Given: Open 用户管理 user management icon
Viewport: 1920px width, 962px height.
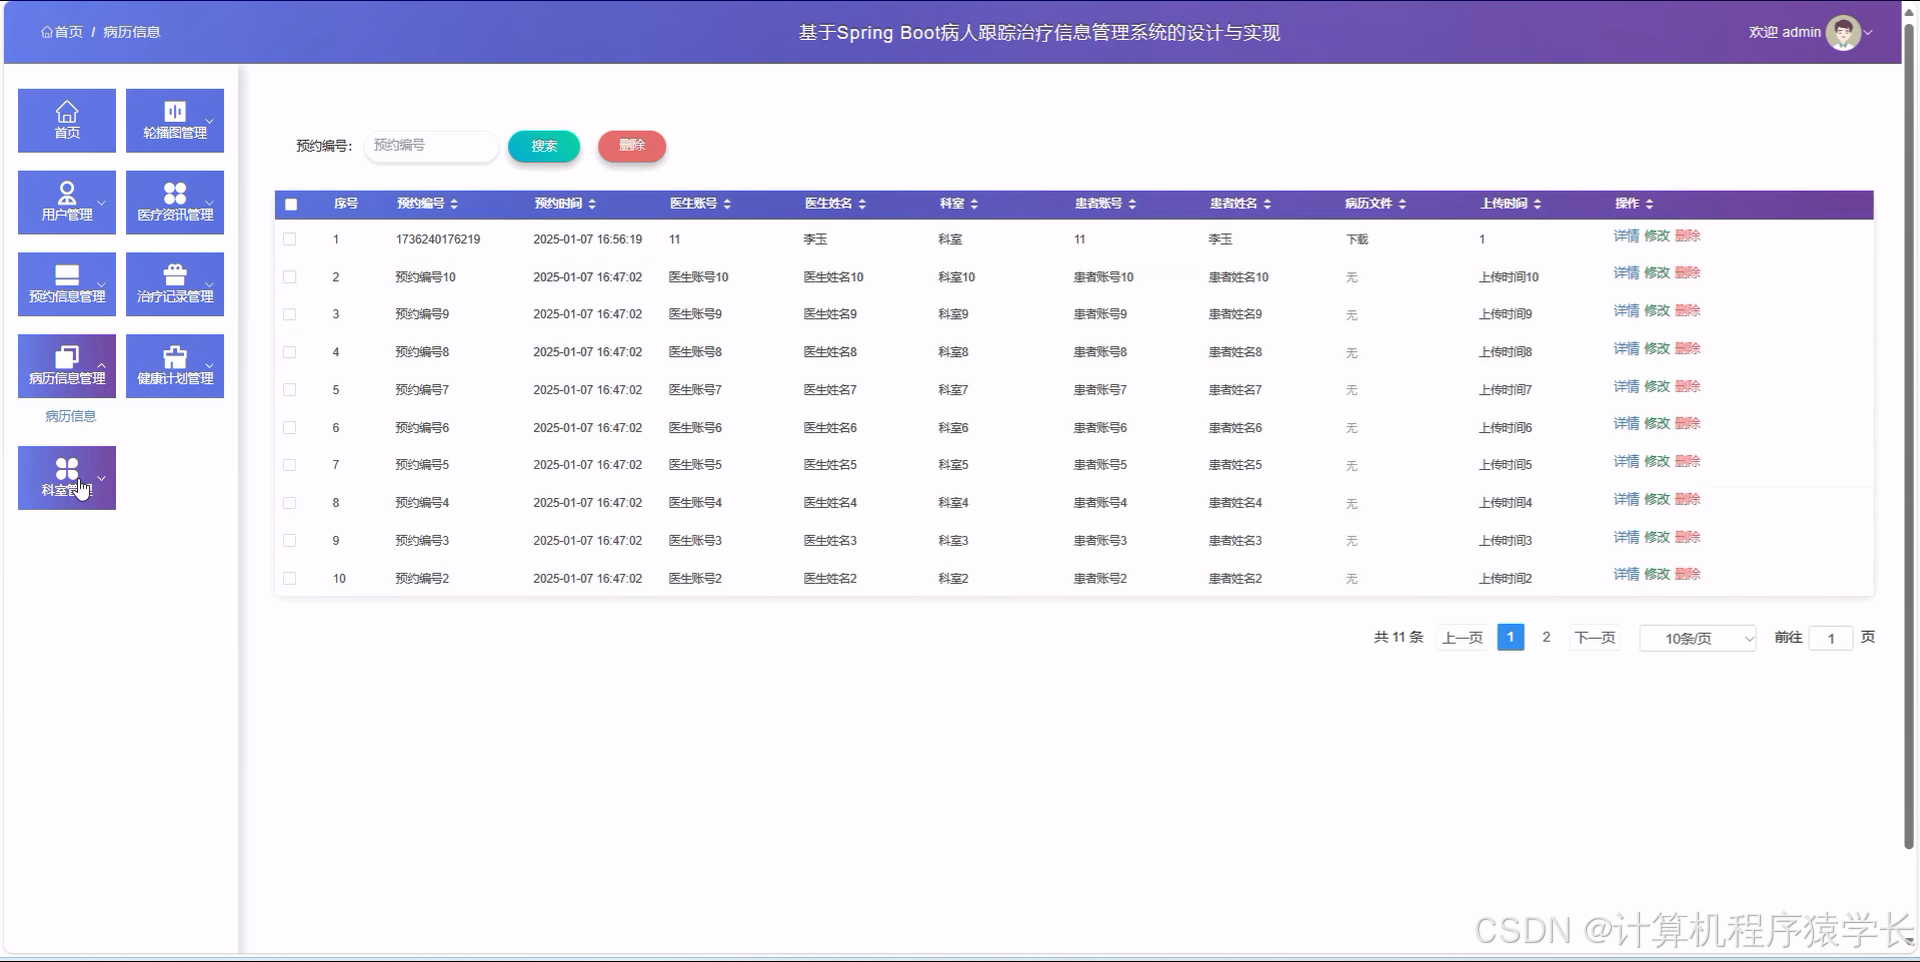Looking at the screenshot, I should [66, 202].
